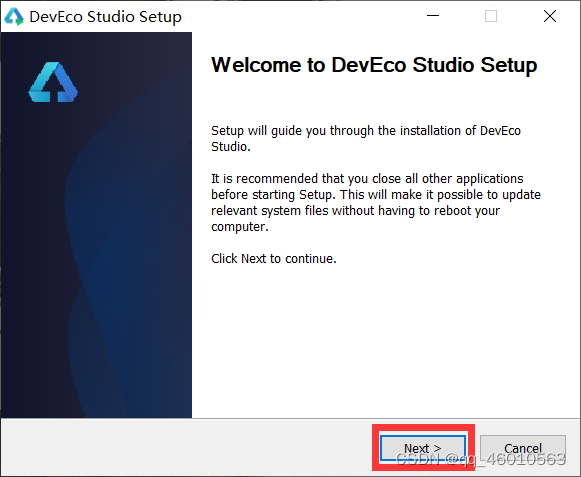Close the DevEco Studio Setup window
581x477 pixels.
click(x=550, y=16)
